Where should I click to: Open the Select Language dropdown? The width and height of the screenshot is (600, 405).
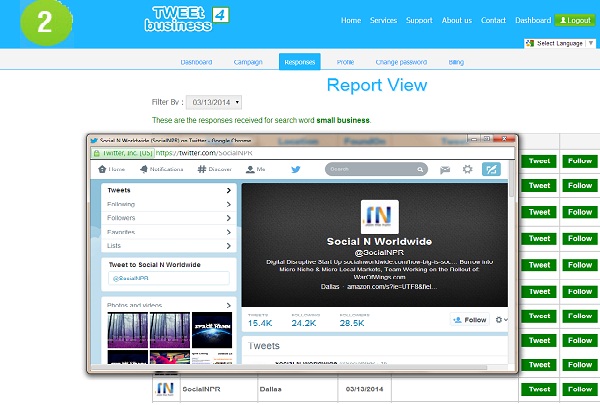(560, 43)
